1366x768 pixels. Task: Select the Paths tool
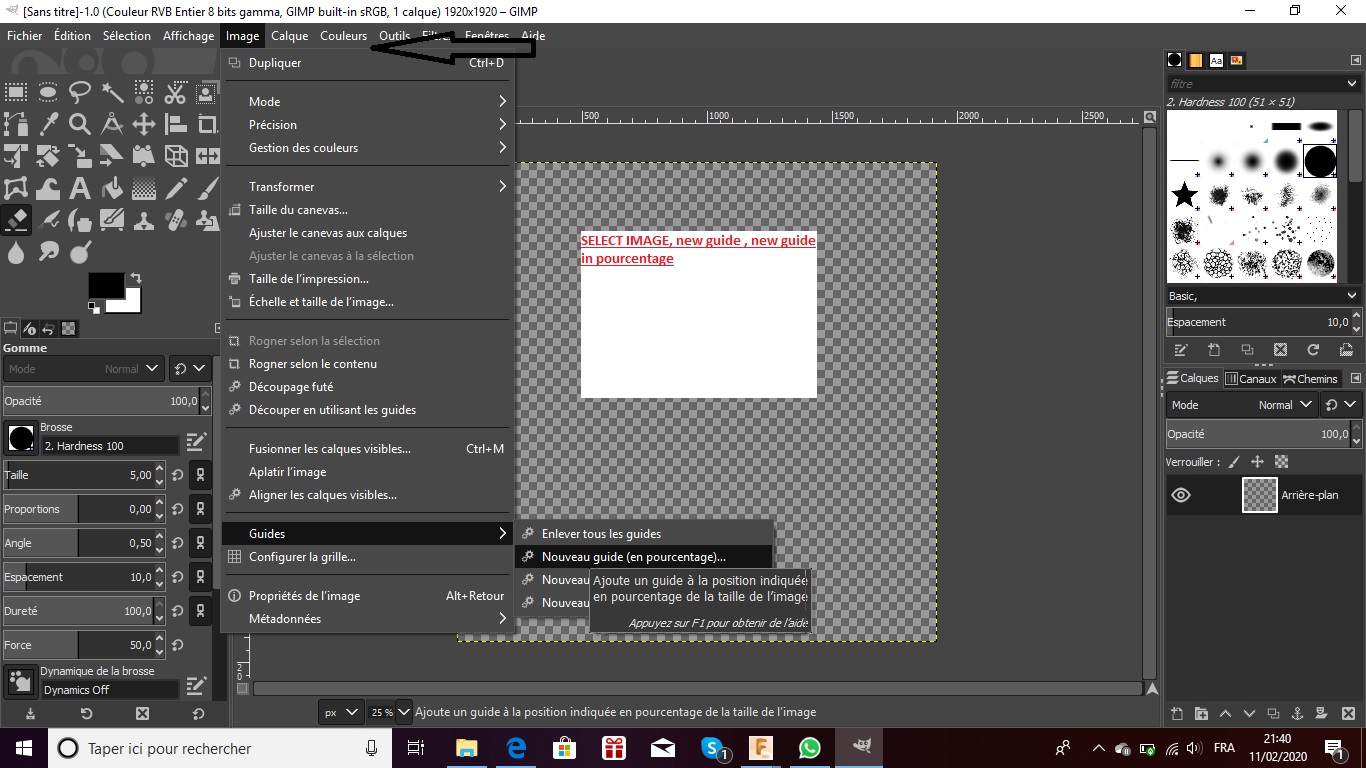[16, 125]
